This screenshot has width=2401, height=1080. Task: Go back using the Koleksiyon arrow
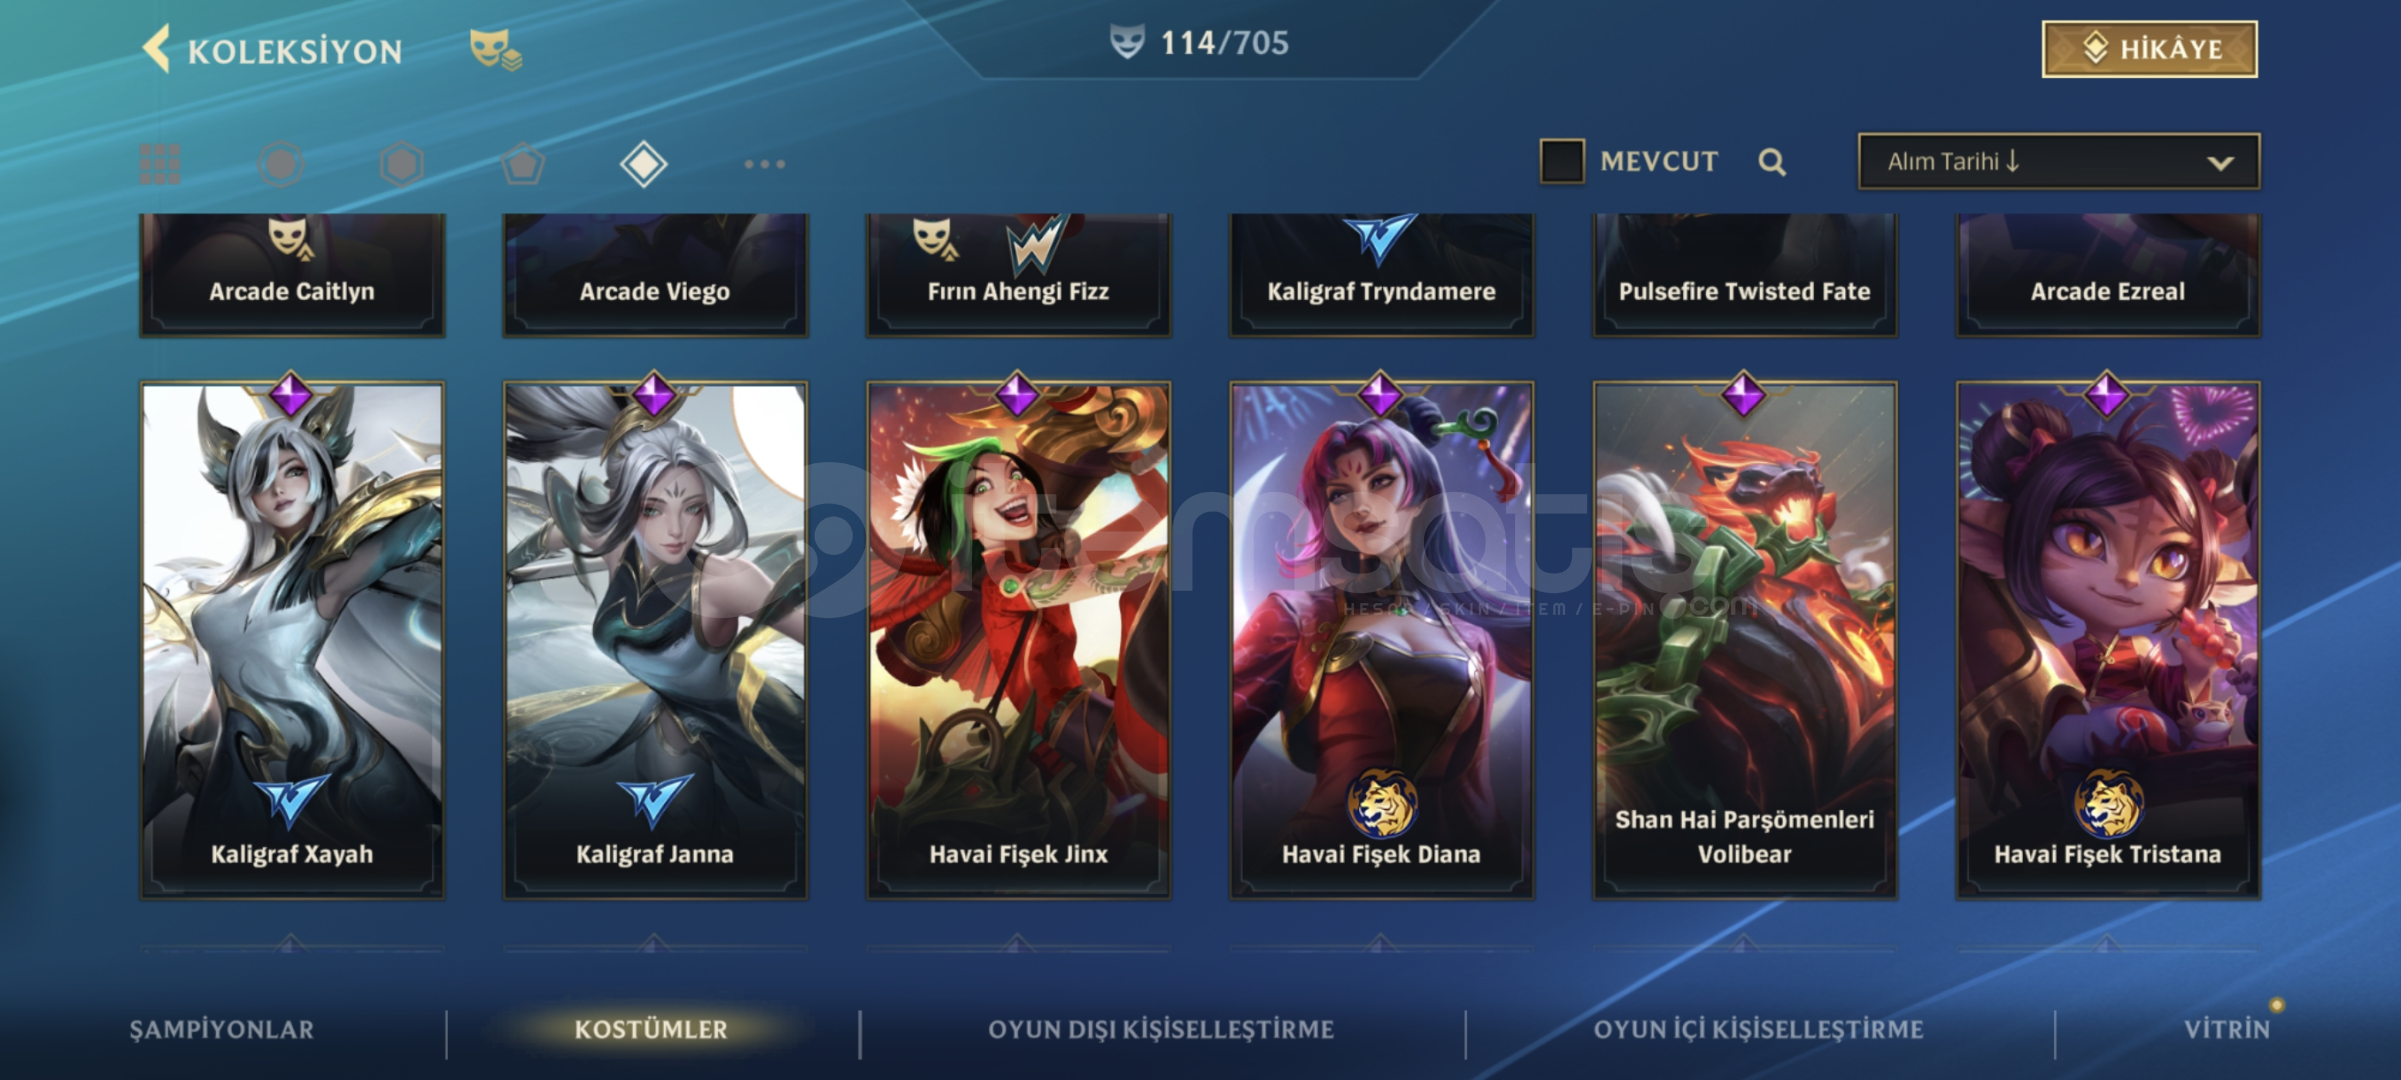pyautogui.click(x=156, y=49)
